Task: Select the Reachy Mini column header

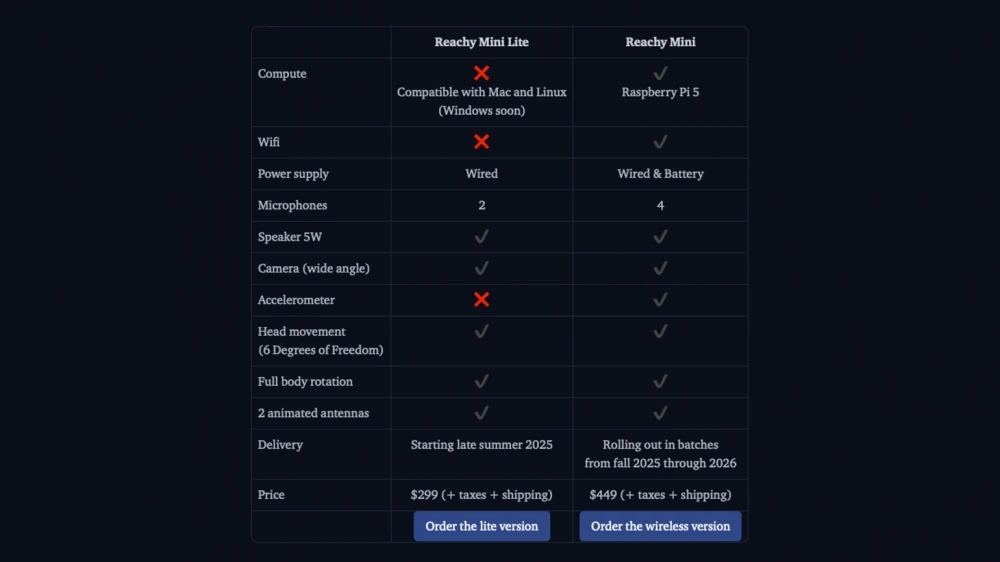Action: point(660,42)
